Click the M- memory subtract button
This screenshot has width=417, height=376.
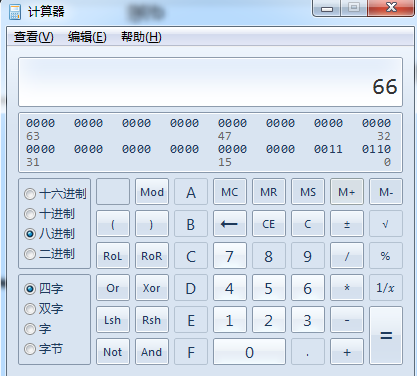tap(386, 192)
